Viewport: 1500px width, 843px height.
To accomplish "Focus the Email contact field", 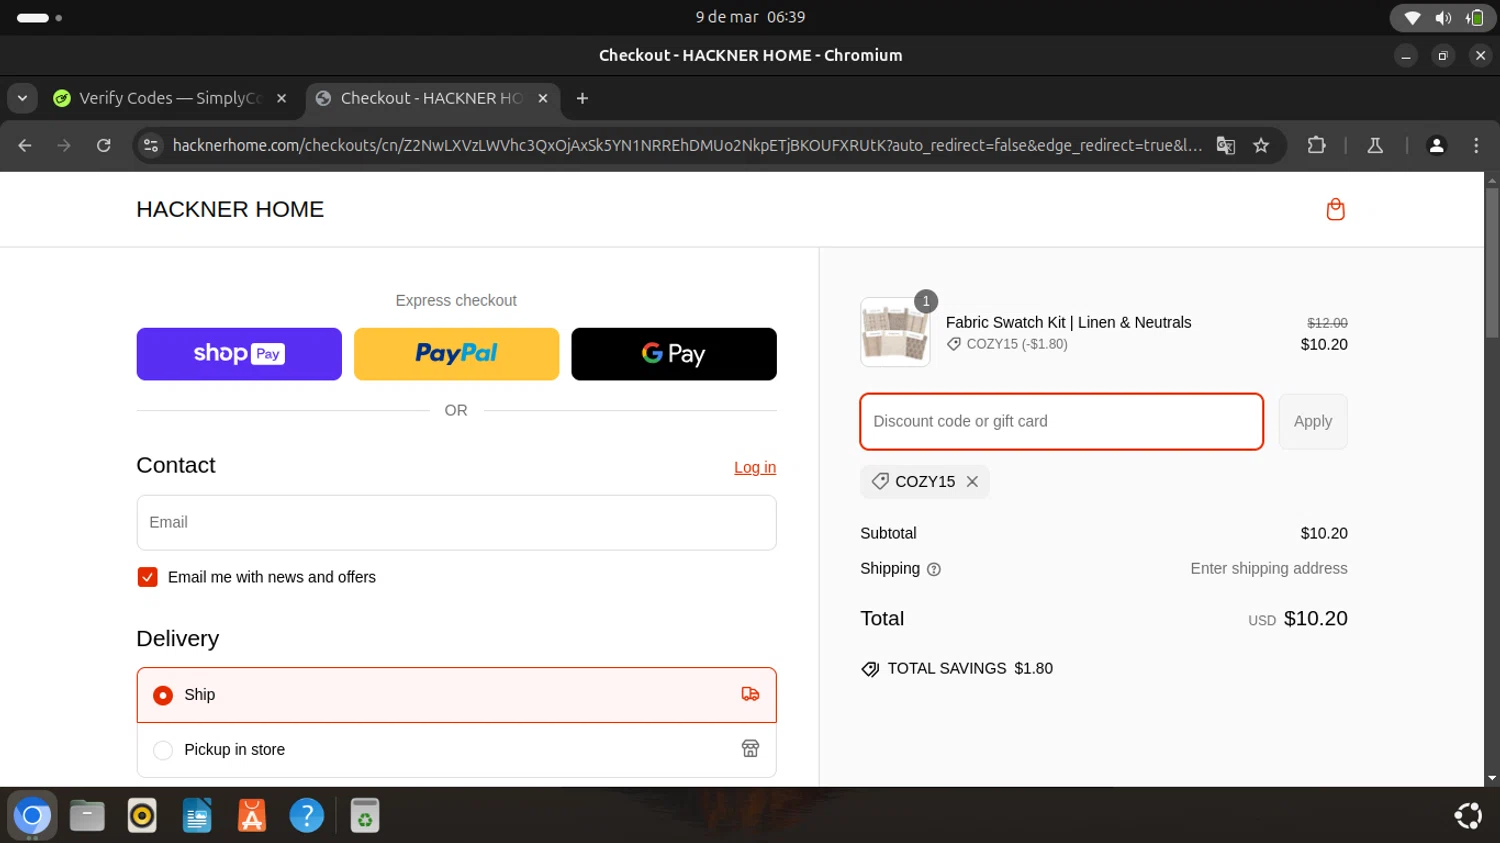I will [x=456, y=522].
